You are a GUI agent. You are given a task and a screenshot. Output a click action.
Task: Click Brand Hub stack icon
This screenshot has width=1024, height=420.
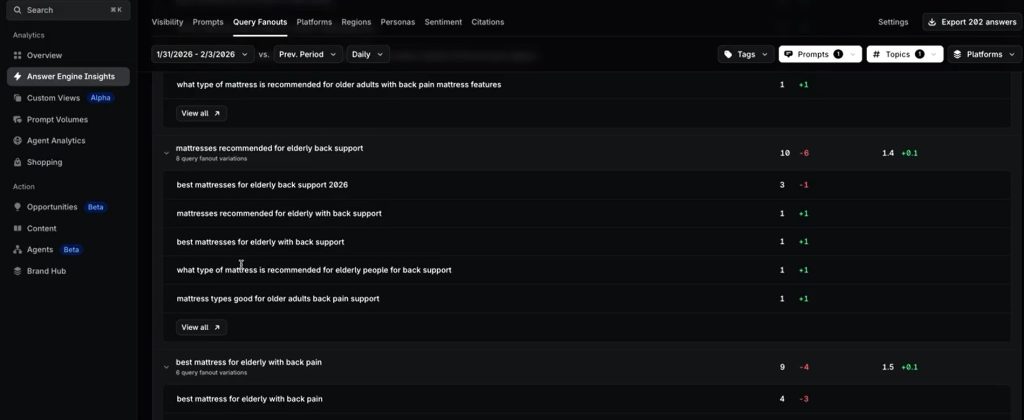point(18,271)
